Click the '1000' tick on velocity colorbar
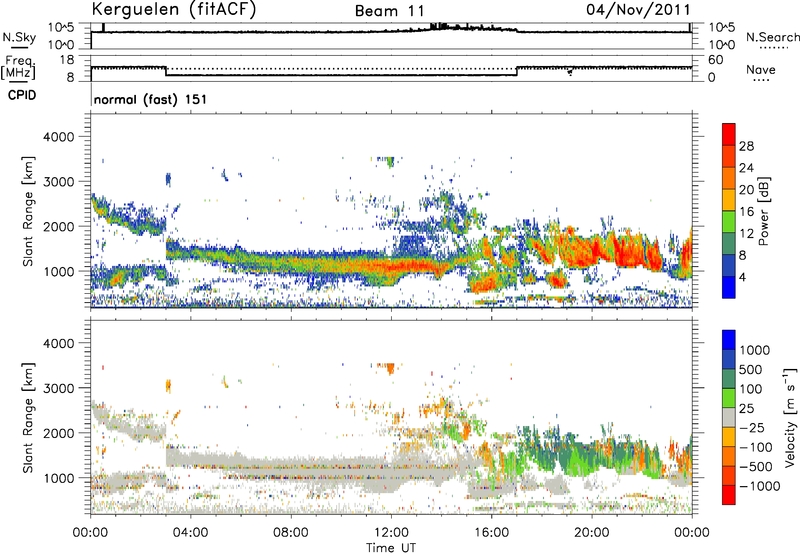Viewport: 800px width, 554px height. tap(754, 350)
